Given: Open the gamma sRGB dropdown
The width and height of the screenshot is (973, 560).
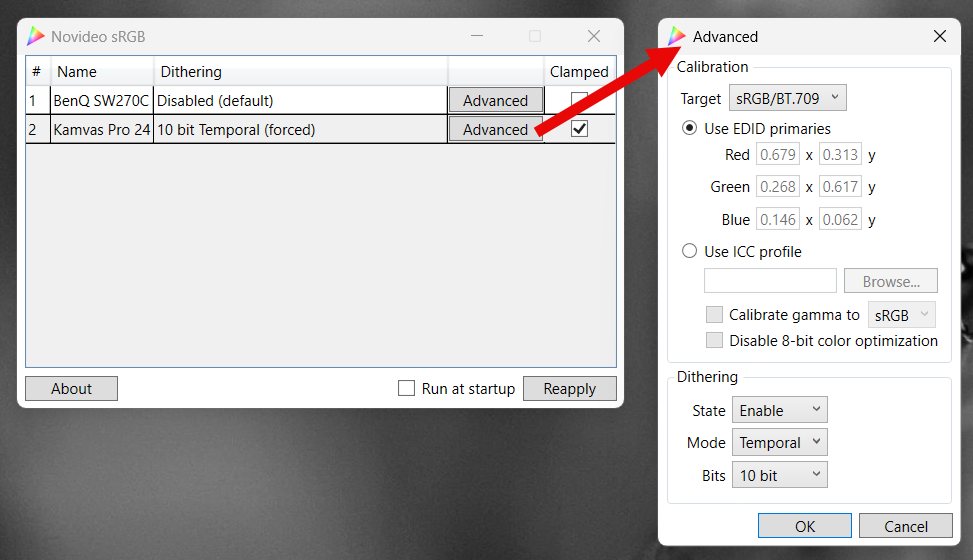Looking at the screenshot, I should click(902, 315).
